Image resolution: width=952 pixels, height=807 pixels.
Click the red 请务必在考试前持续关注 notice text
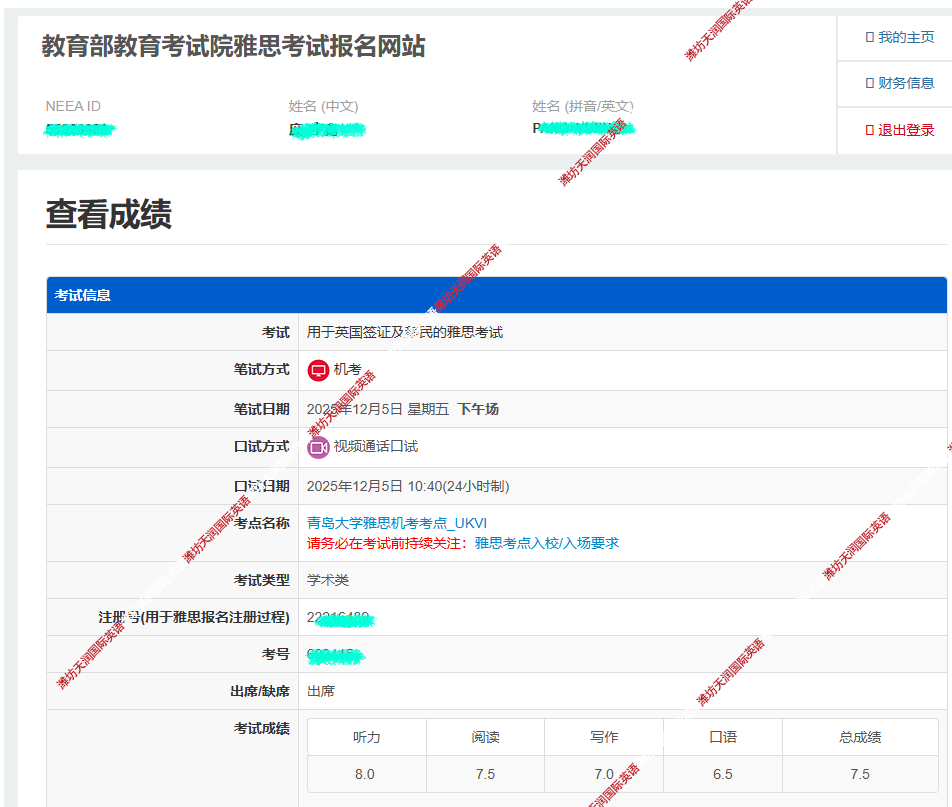387,543
